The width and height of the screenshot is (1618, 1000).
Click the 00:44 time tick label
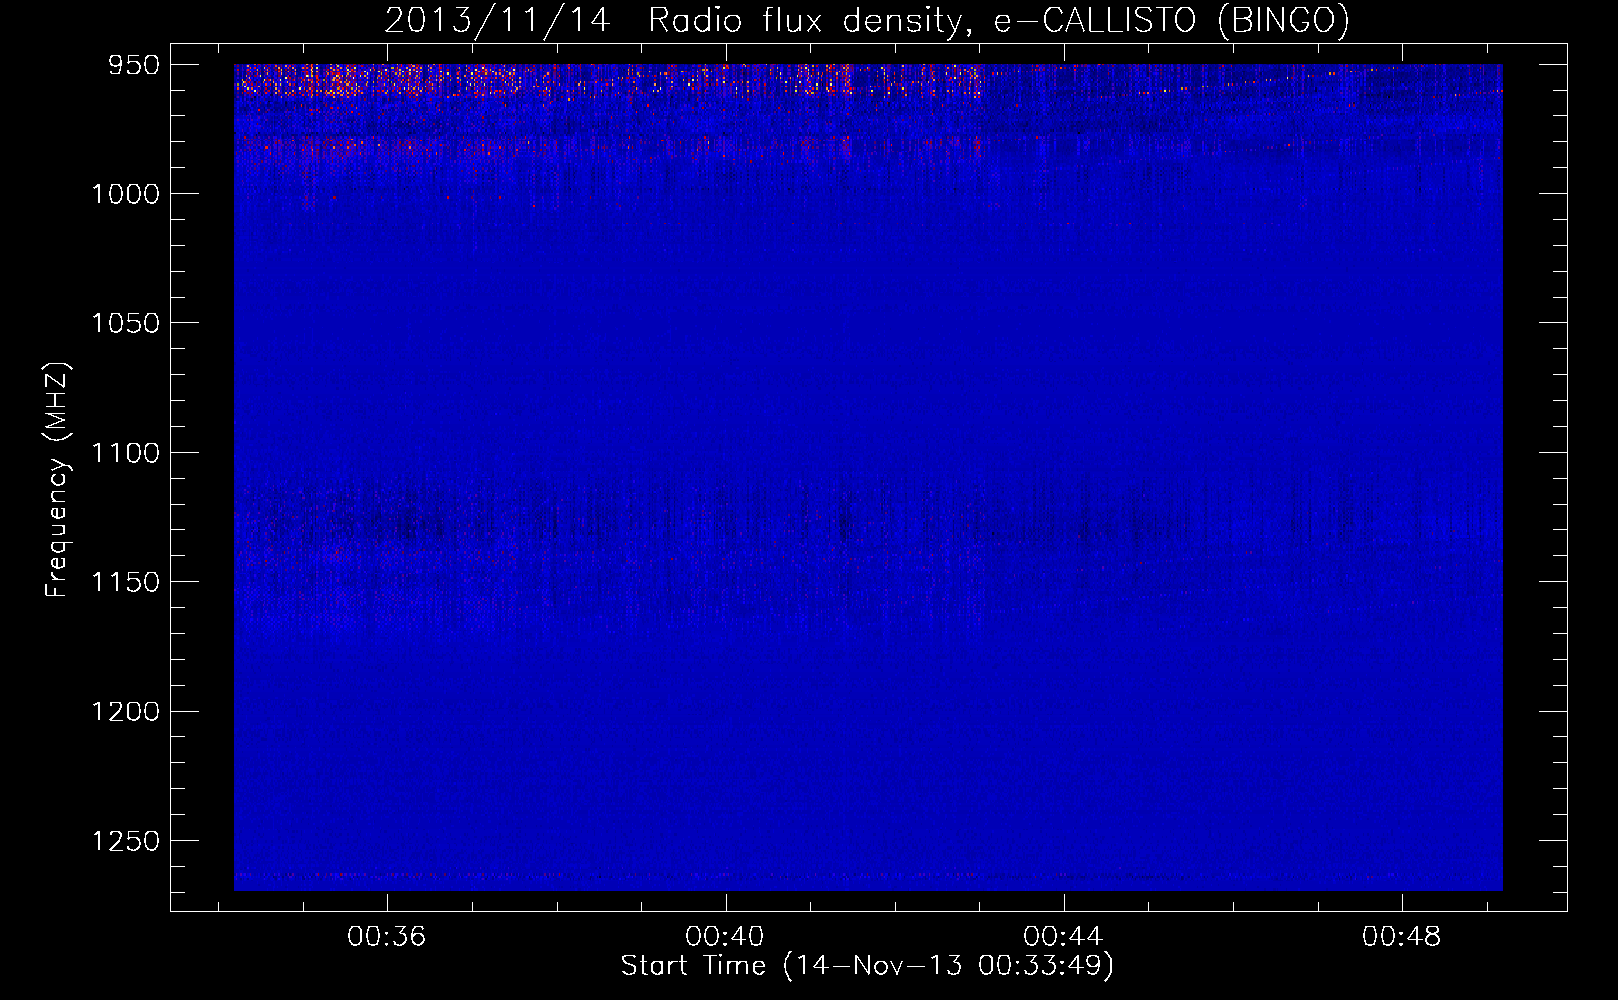point(1063,936)
